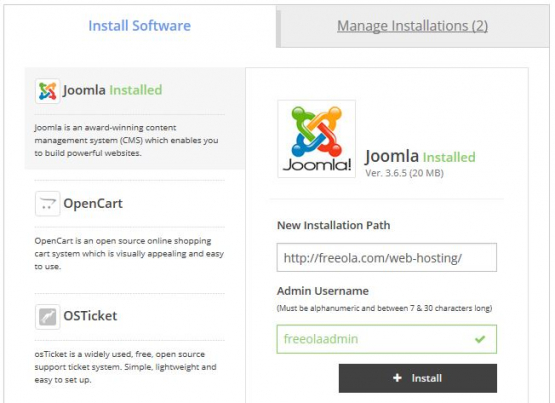Open the Manage Installations (2) tab
Image resolution: width=555 pixels, height=403 pixels.
click(412, 26)
